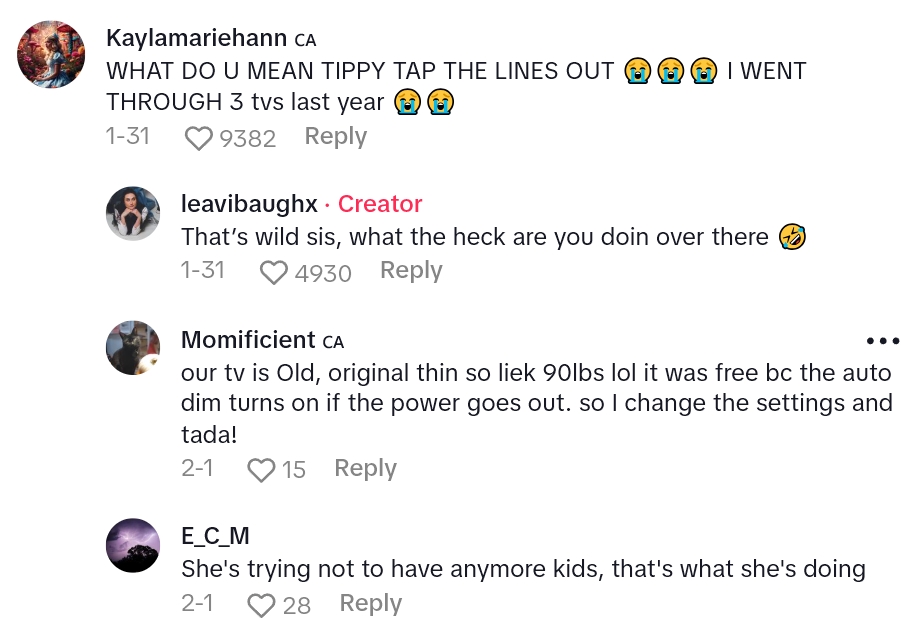901x639 pixels.
Task: Go to E_C_M's profile via username
Action: tap(215, 535)
